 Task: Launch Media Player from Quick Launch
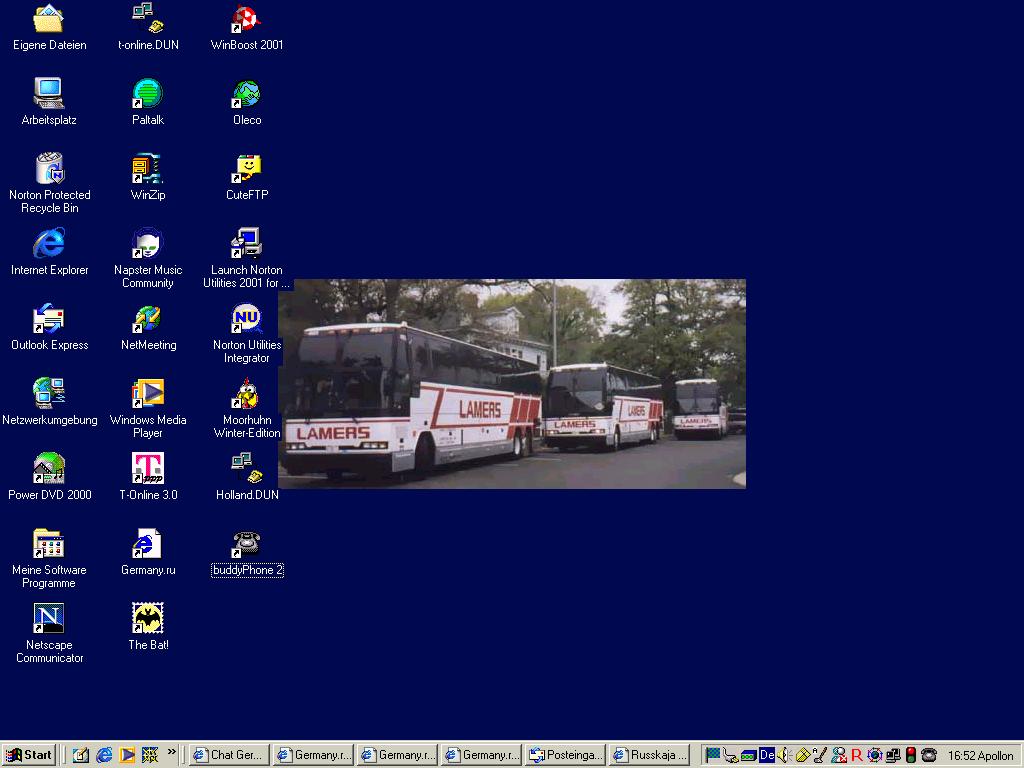click(x=127, y=755)
